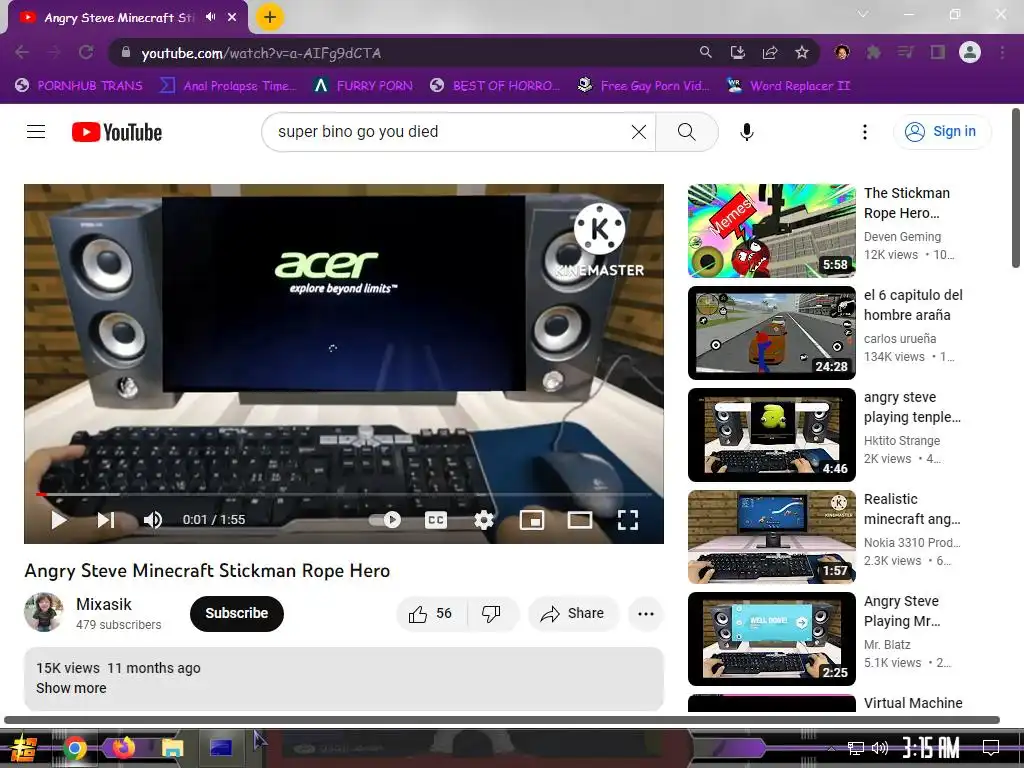Share the video
The width and height of the screenshot is (1024, 768).
(x=572, y=613)
